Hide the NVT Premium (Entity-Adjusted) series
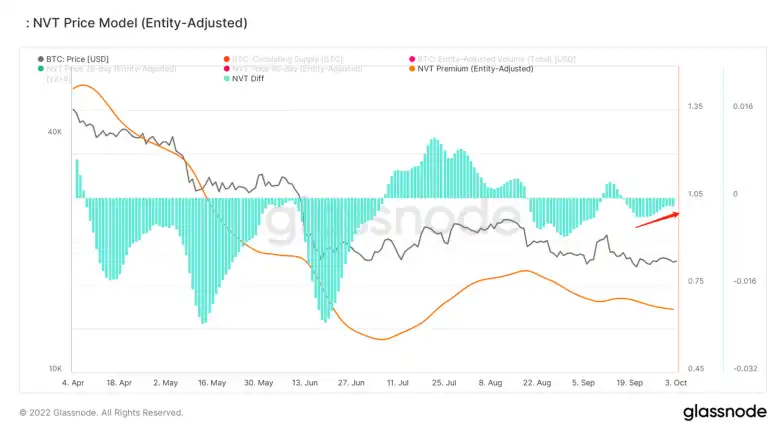Screen dimensions: 779x423 [x=471, y=69]
